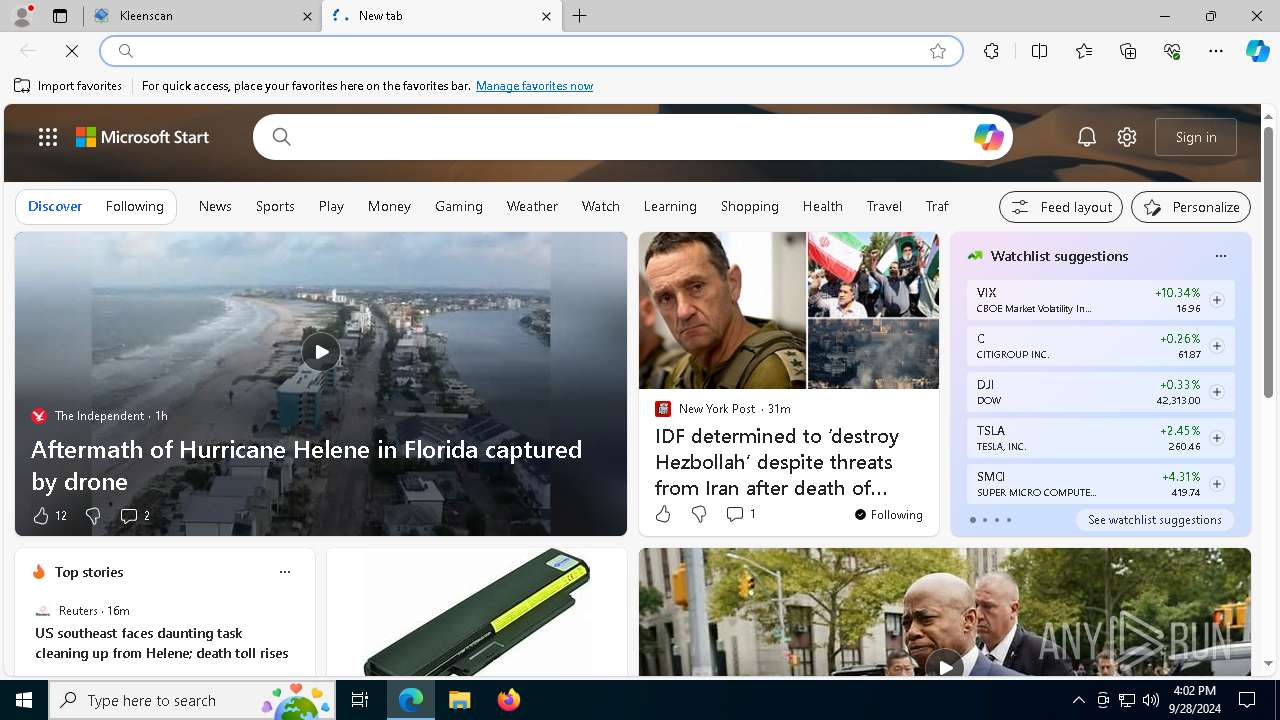Open the Microsoft Start app launcher grid
Screen dimensions: 1280x720
click(x=48, y=137)
